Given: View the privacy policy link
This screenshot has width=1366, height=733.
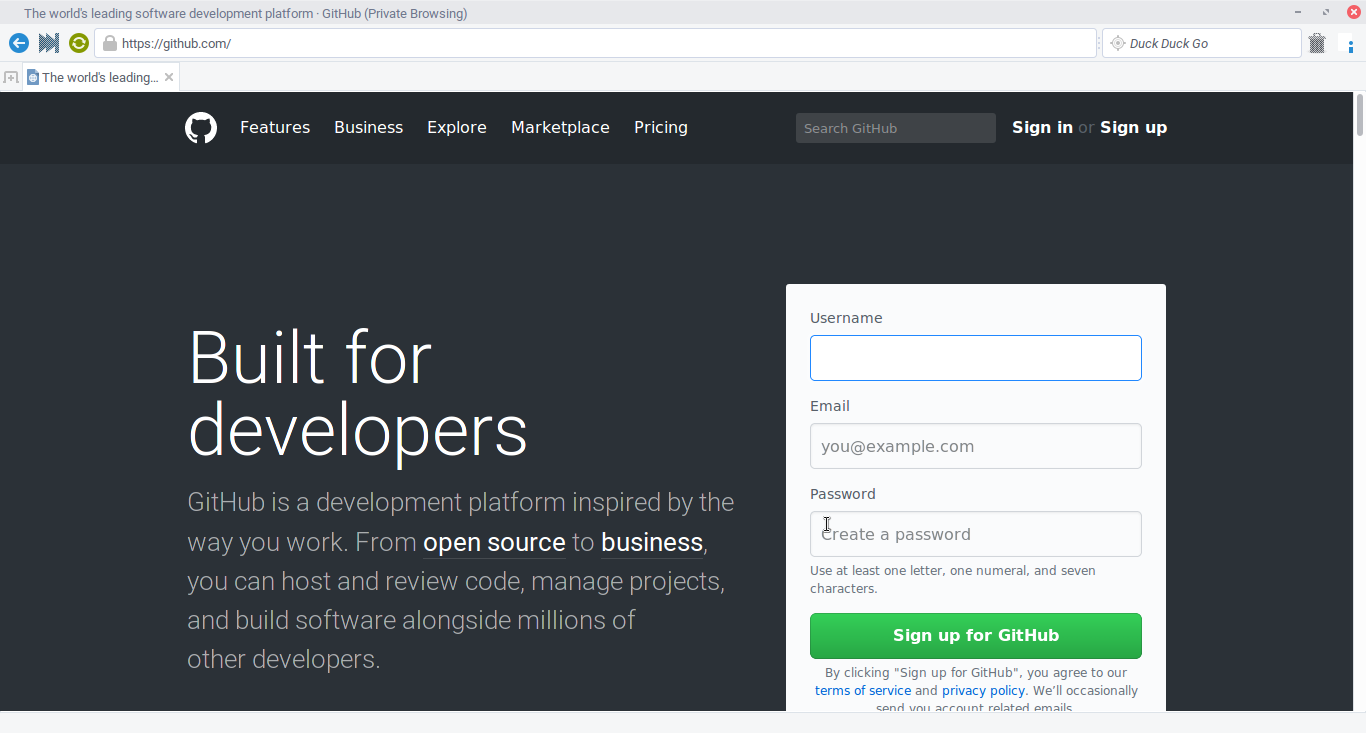Looking at the screenshot, I should pos(983,690).
